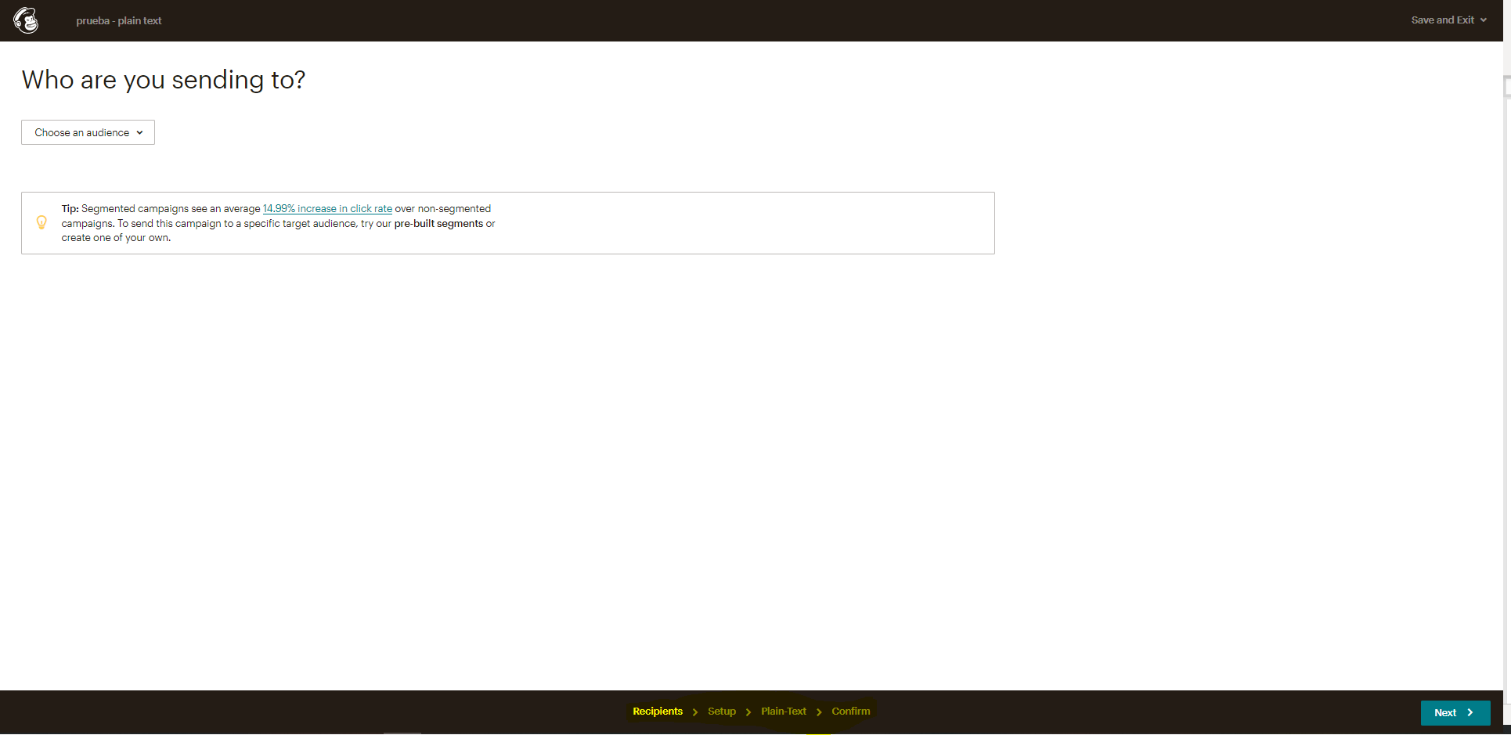
Task: Open the Plain-Text step
Action: point(784,711)
